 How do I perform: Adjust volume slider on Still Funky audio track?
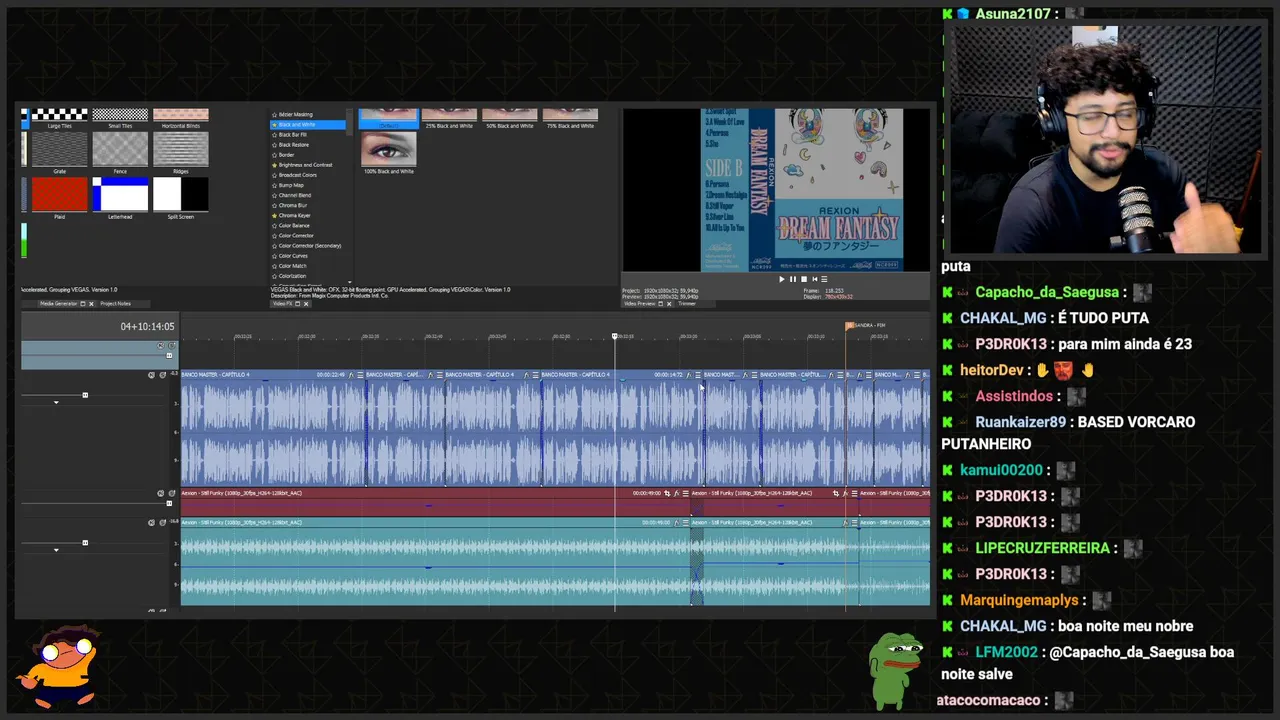(x=85, y=542)
